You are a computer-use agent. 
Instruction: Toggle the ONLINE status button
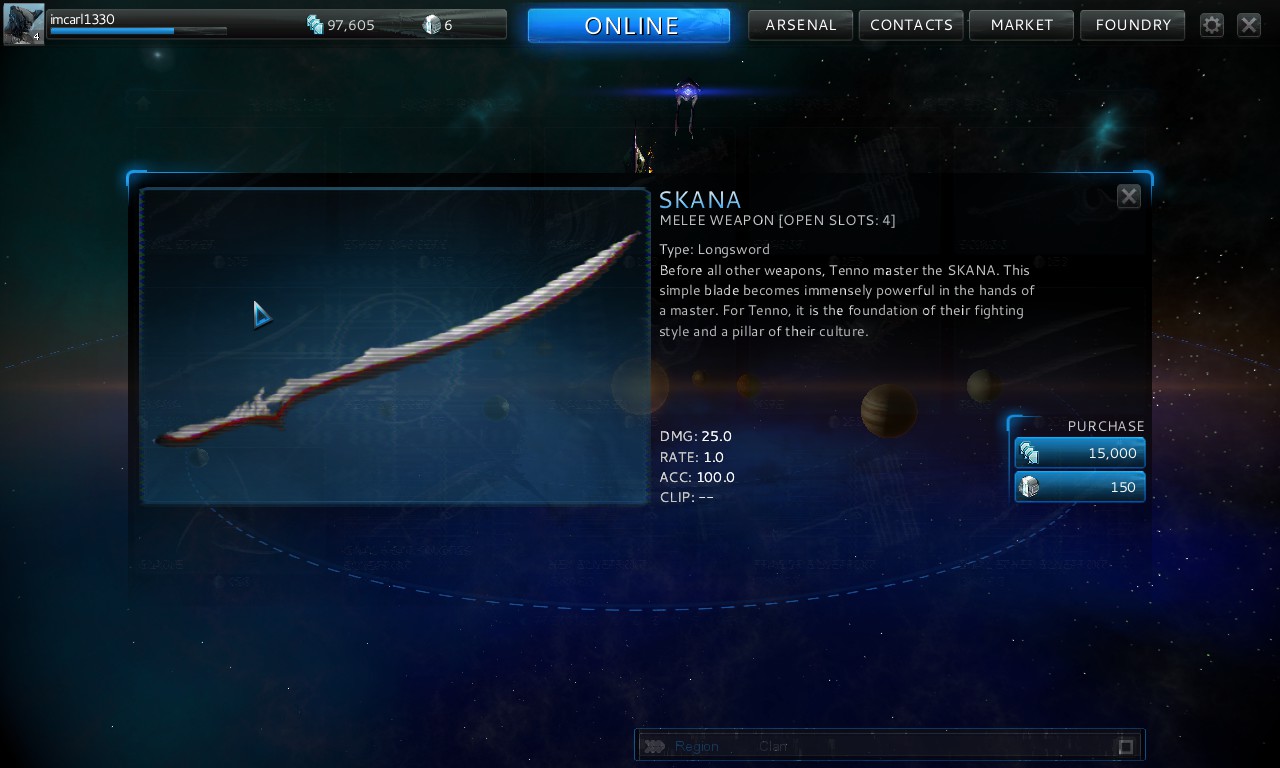[x=629, y=26]
